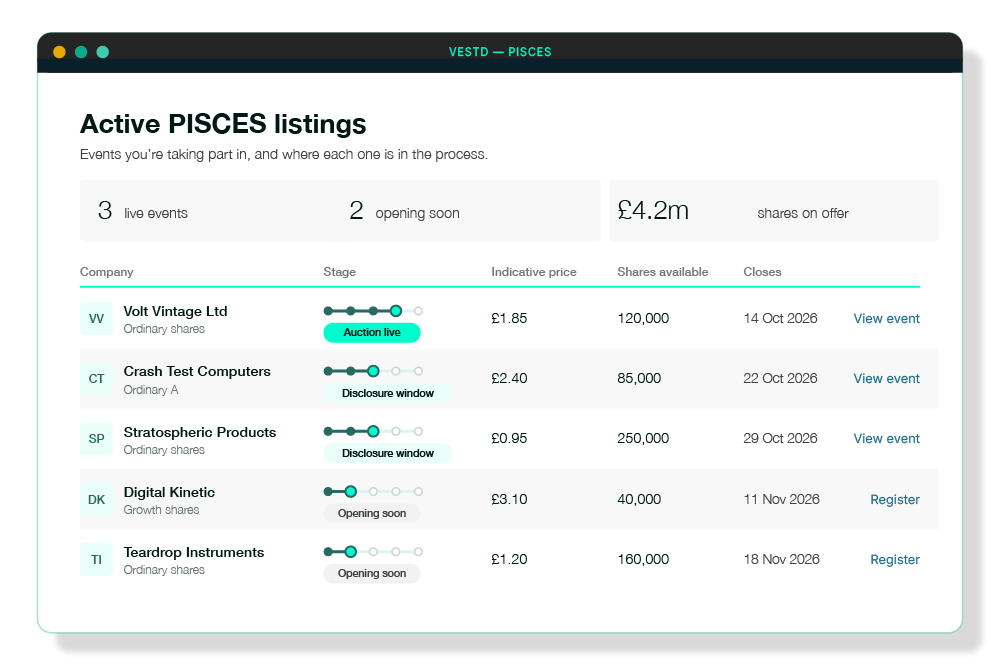View event for Crash Test Computers
Image resolution: width=1000 pixels, height=666 pixels.
click(886, 378)
